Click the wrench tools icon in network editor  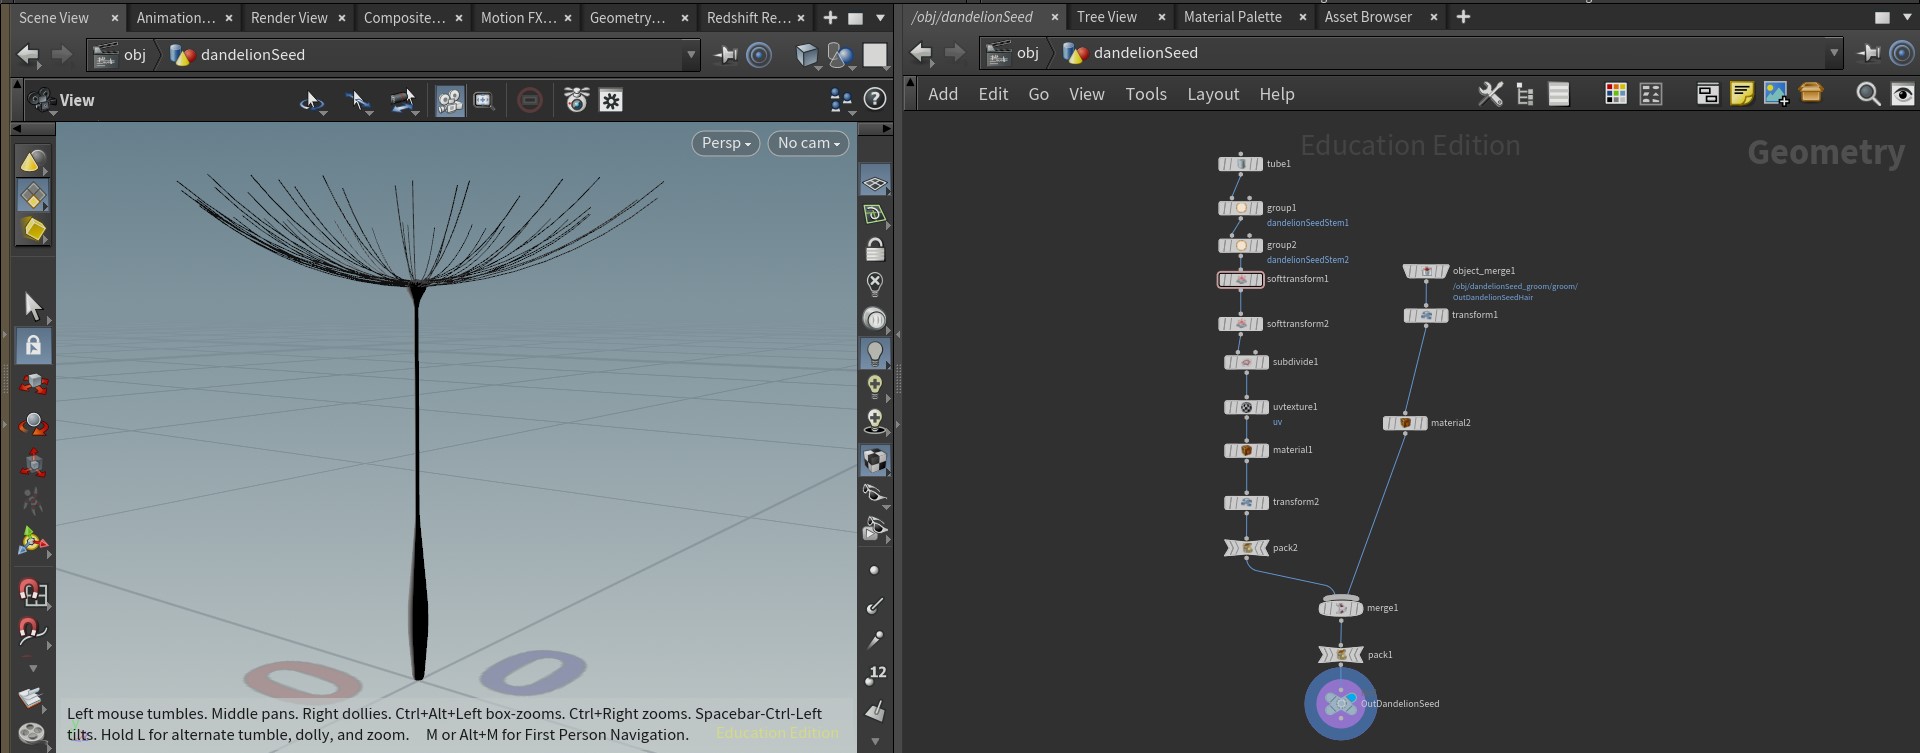[1490, 94]
